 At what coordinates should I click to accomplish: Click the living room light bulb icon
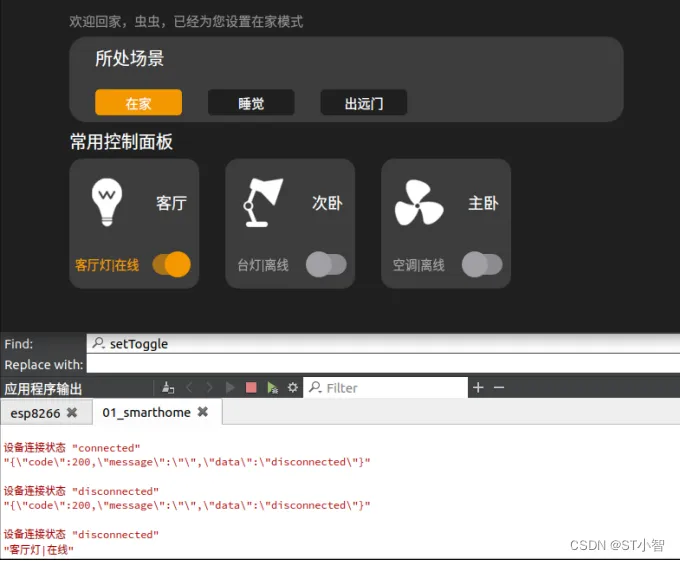(x=107, y=202)
